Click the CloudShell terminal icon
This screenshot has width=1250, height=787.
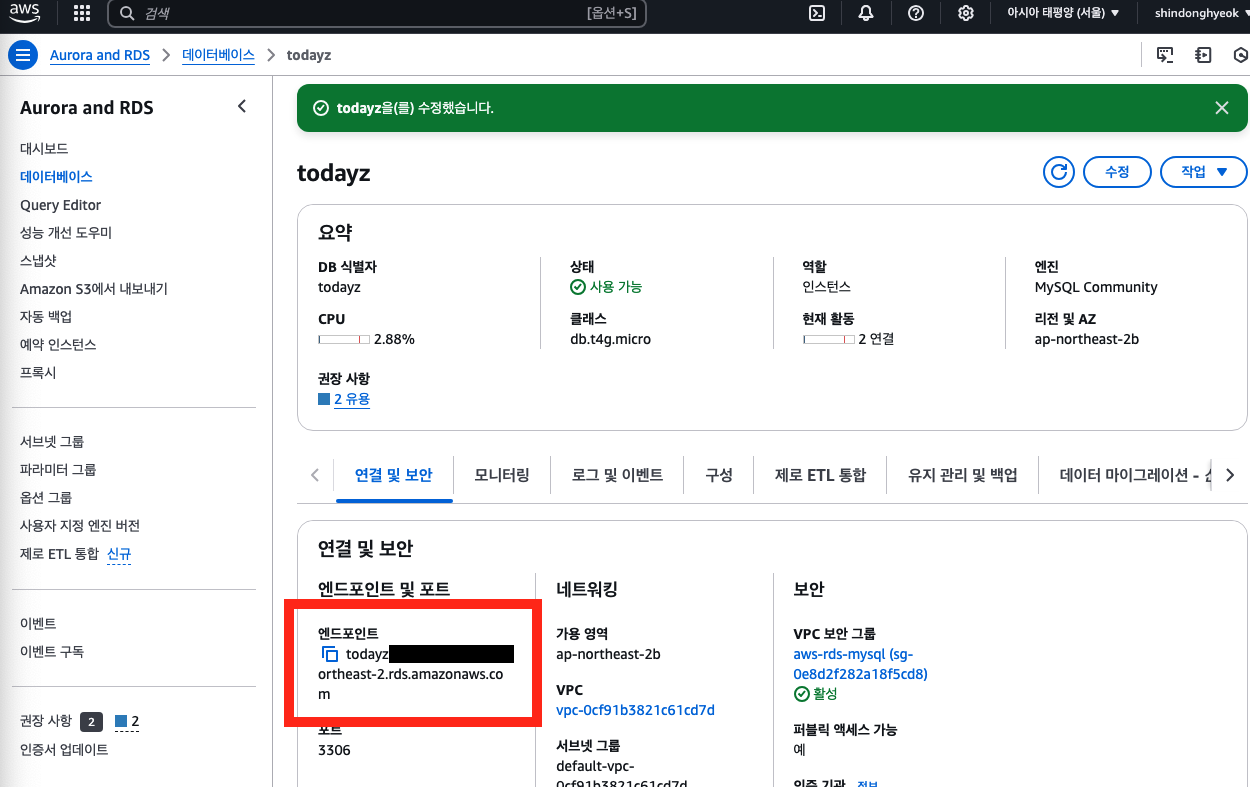pyautogui.click(x=817, y=13)
